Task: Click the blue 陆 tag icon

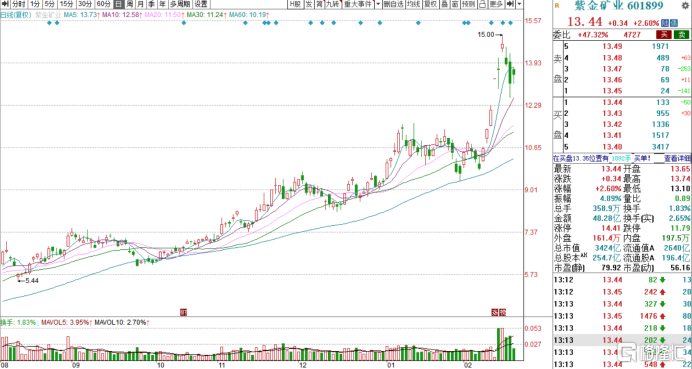Action: [x=666, y=23]
